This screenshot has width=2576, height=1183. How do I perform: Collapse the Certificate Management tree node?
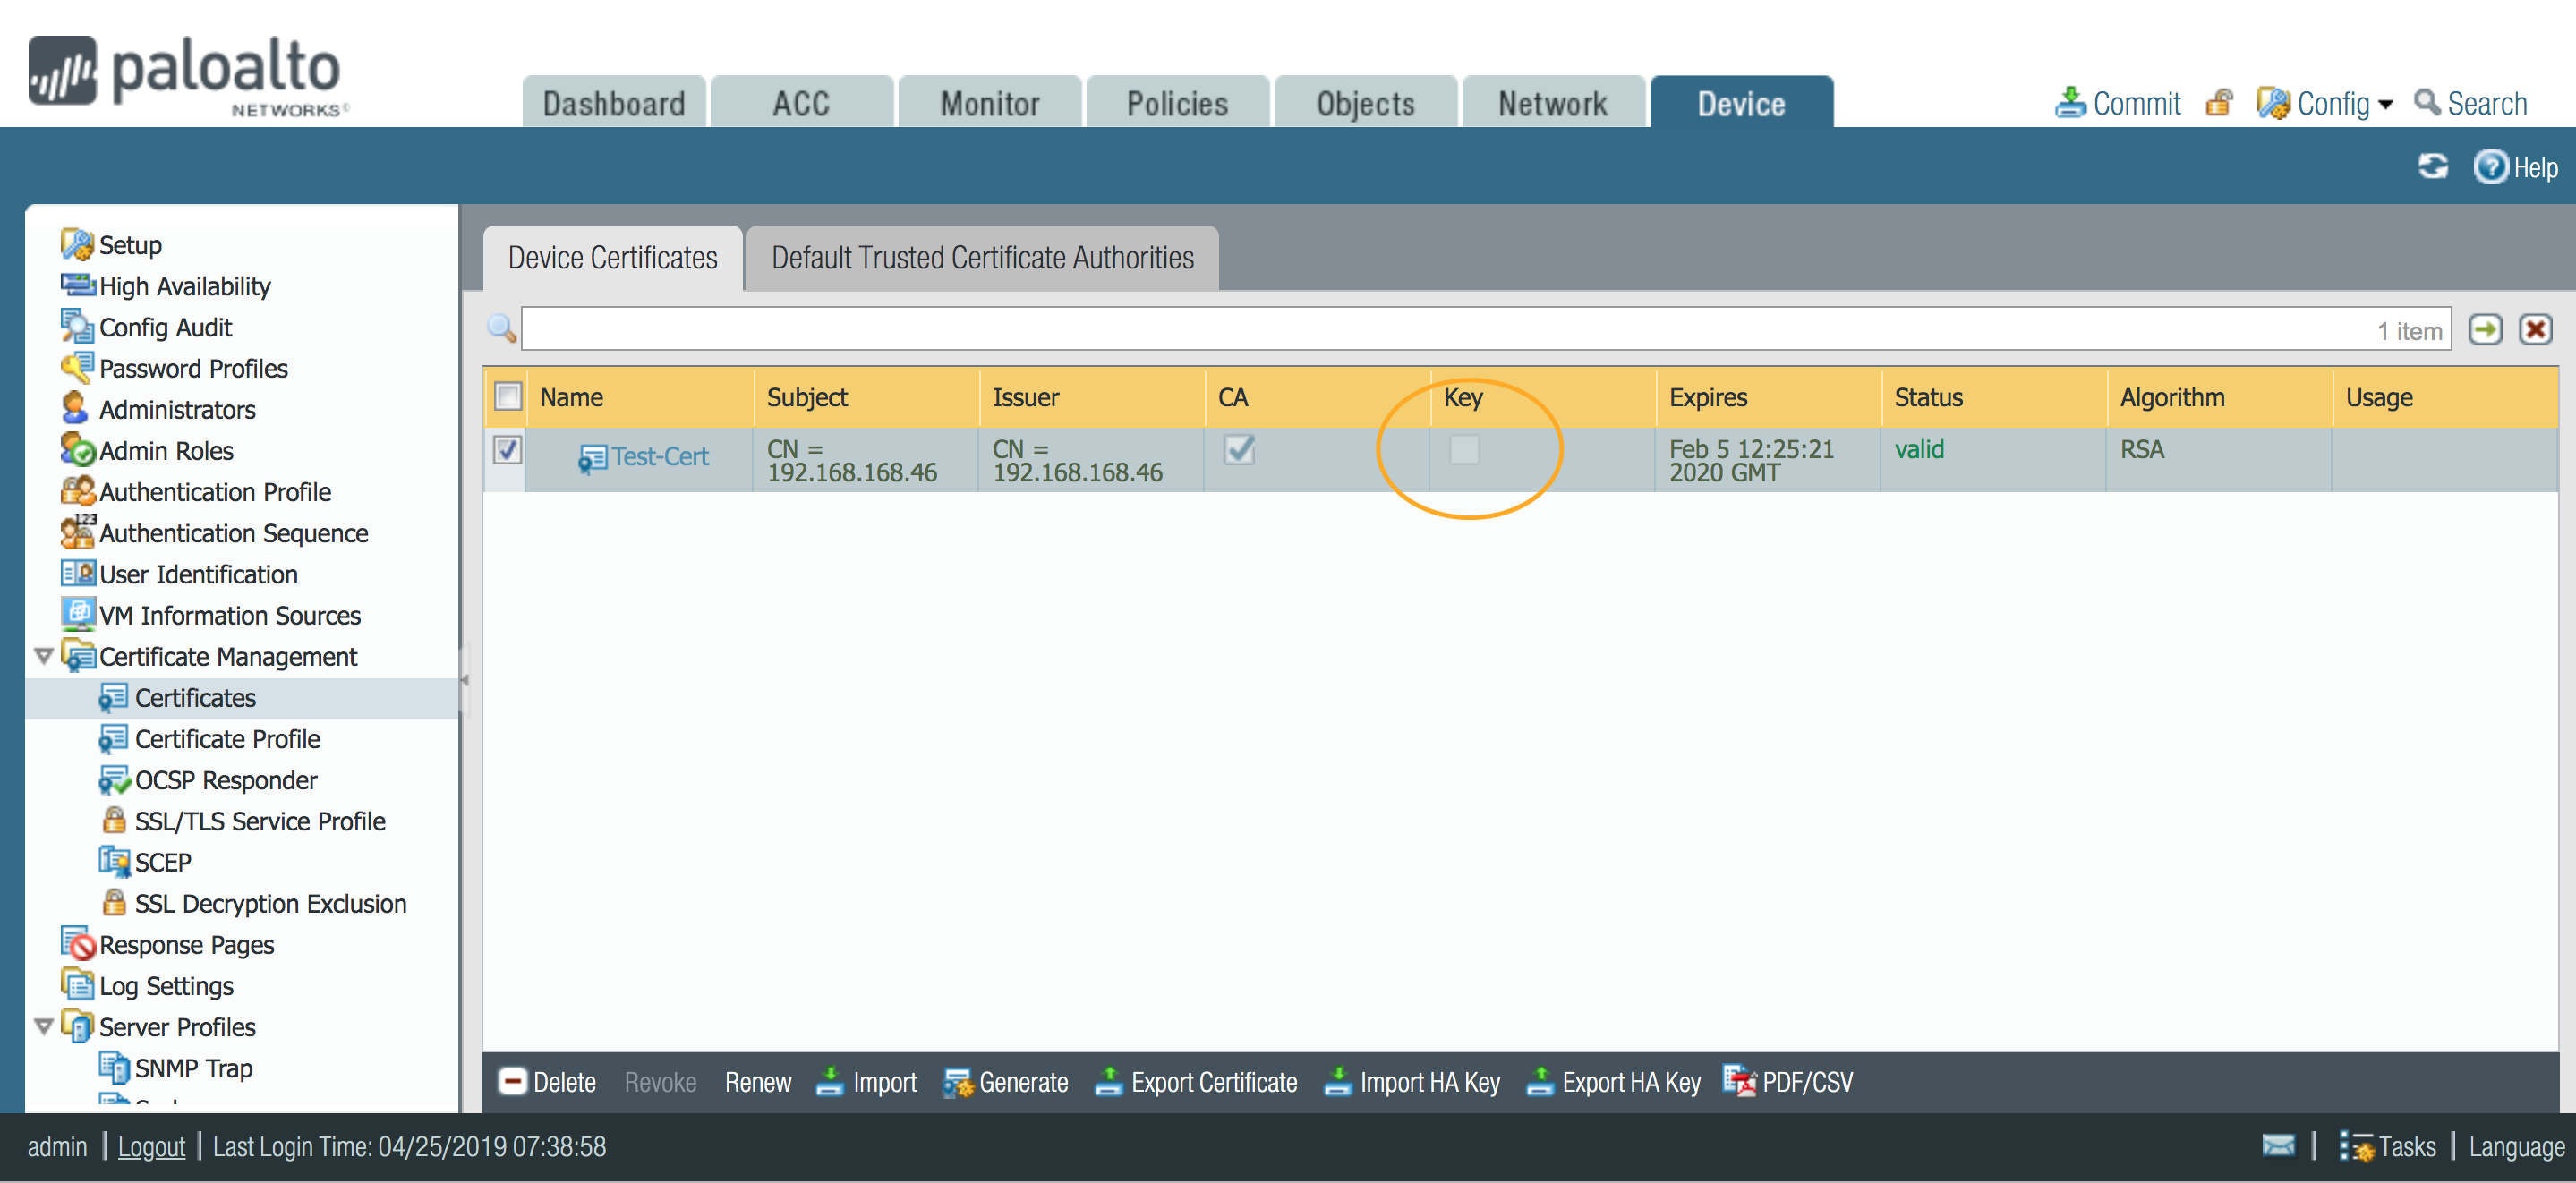click(x=44, y=656)
